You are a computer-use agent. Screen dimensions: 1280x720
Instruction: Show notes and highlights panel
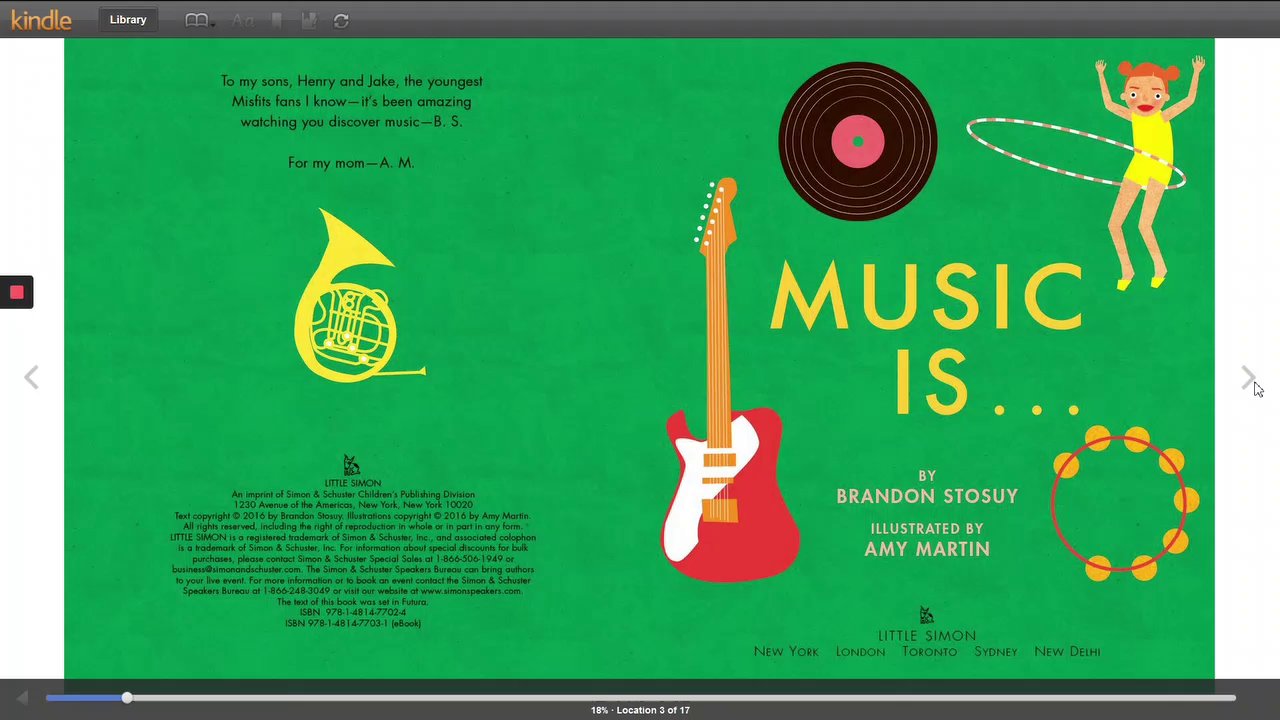coord(309,21)
